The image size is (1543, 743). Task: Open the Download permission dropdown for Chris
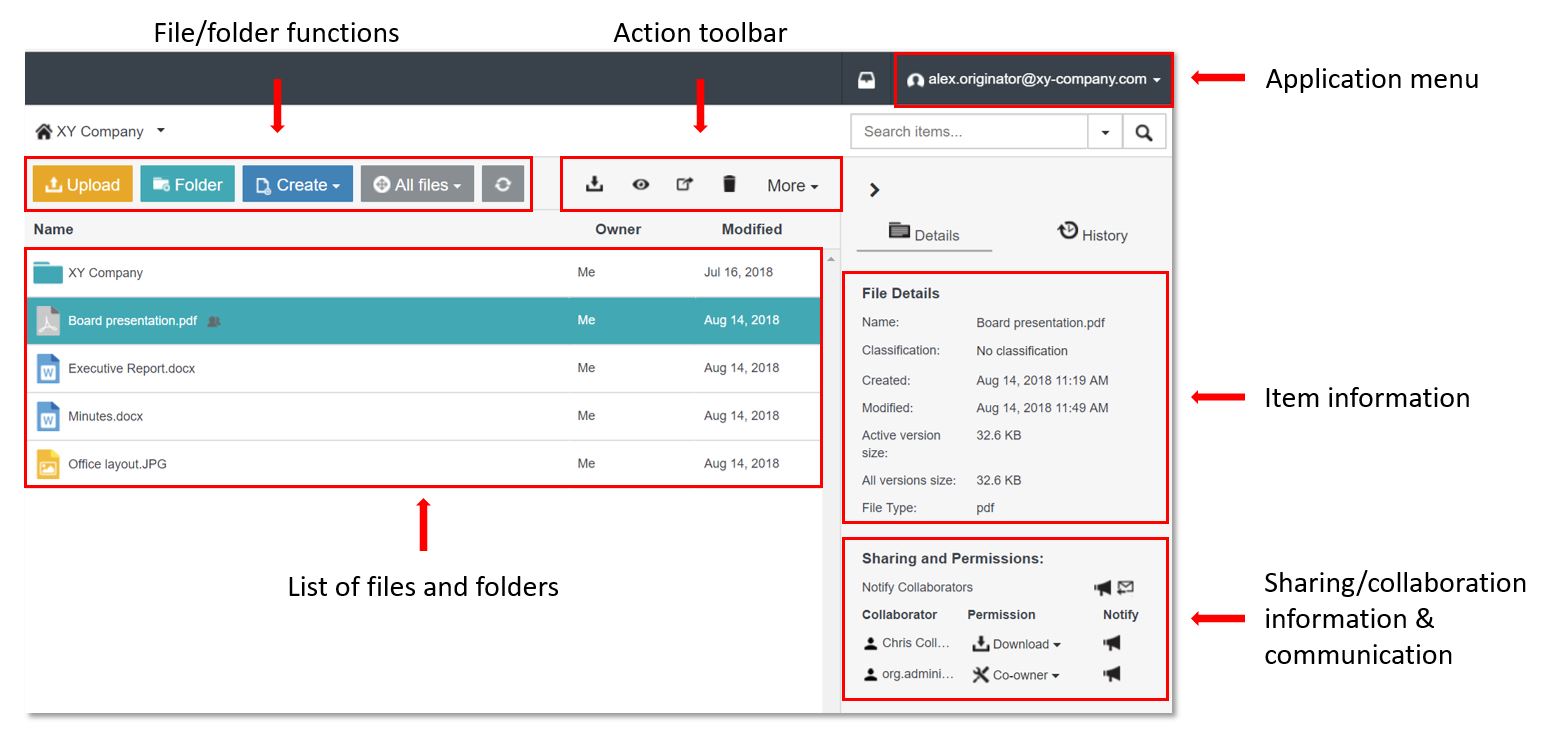click(x=1017, y=644)
